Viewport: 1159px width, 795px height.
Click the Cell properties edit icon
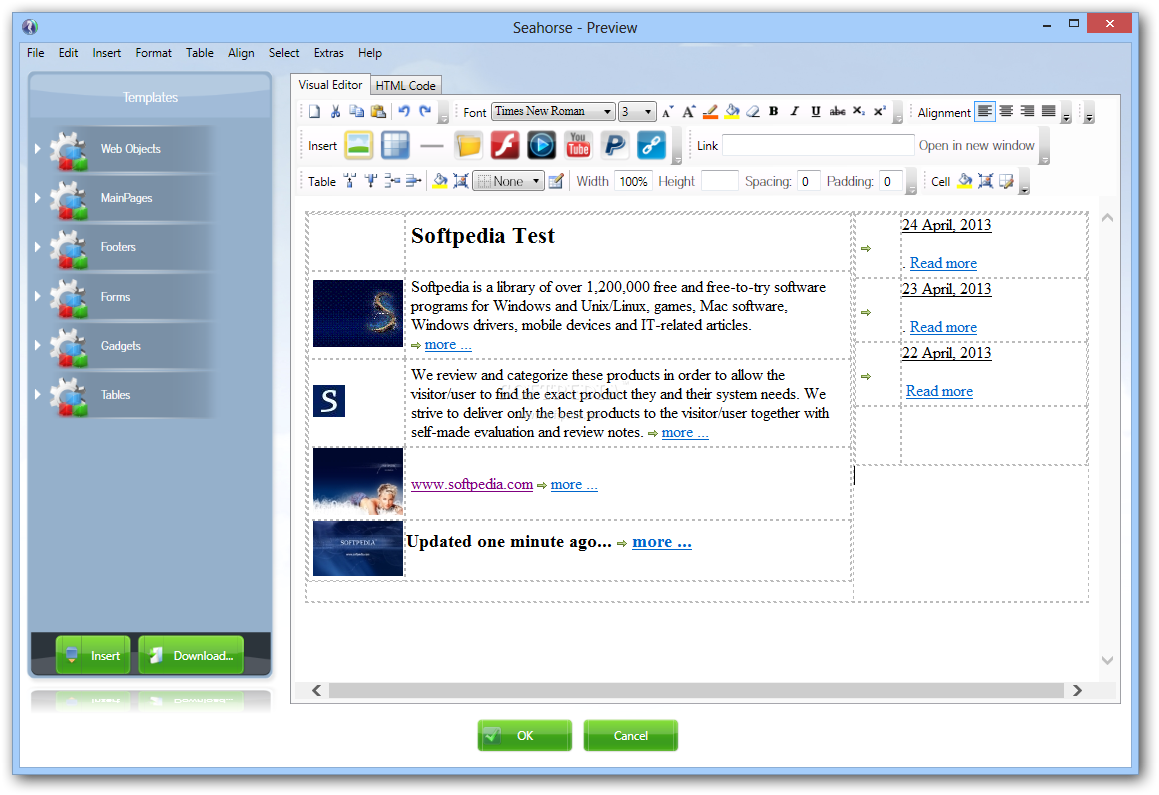(1007, 181)
